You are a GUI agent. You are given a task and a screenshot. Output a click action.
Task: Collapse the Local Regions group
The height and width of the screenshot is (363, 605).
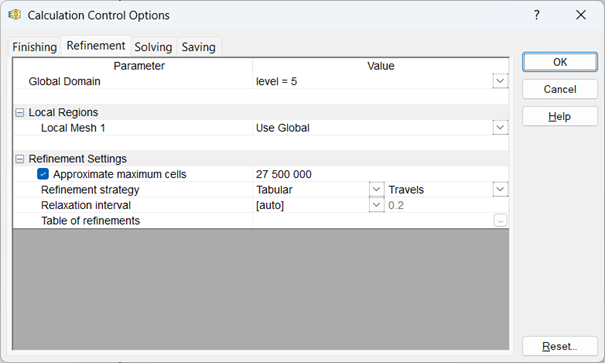[19, 112]
